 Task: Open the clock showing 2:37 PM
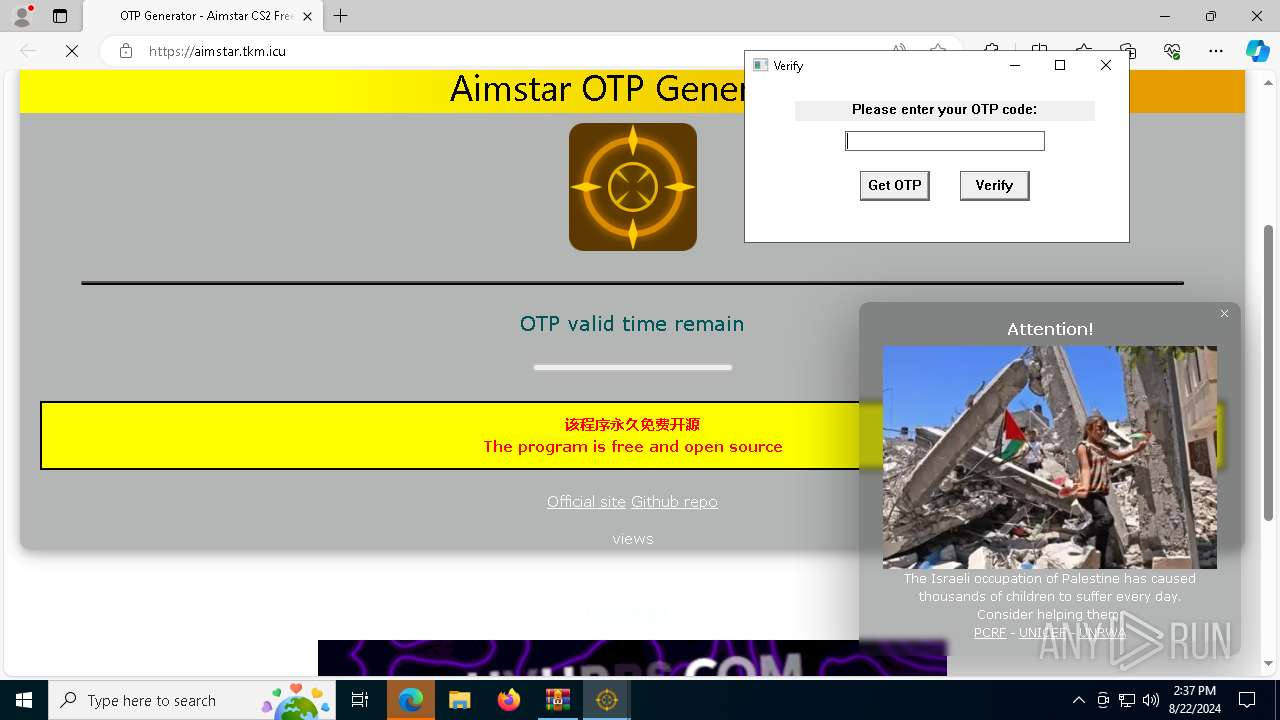click(1194, 700)
